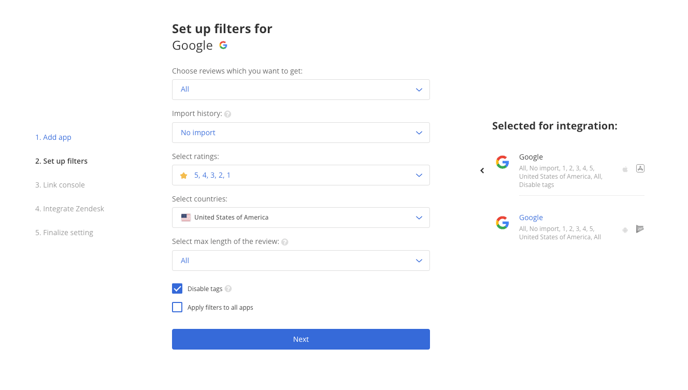Open the Import history dropdown
The height and width of the screenshot is (390, 688).
tap(301, 132)
